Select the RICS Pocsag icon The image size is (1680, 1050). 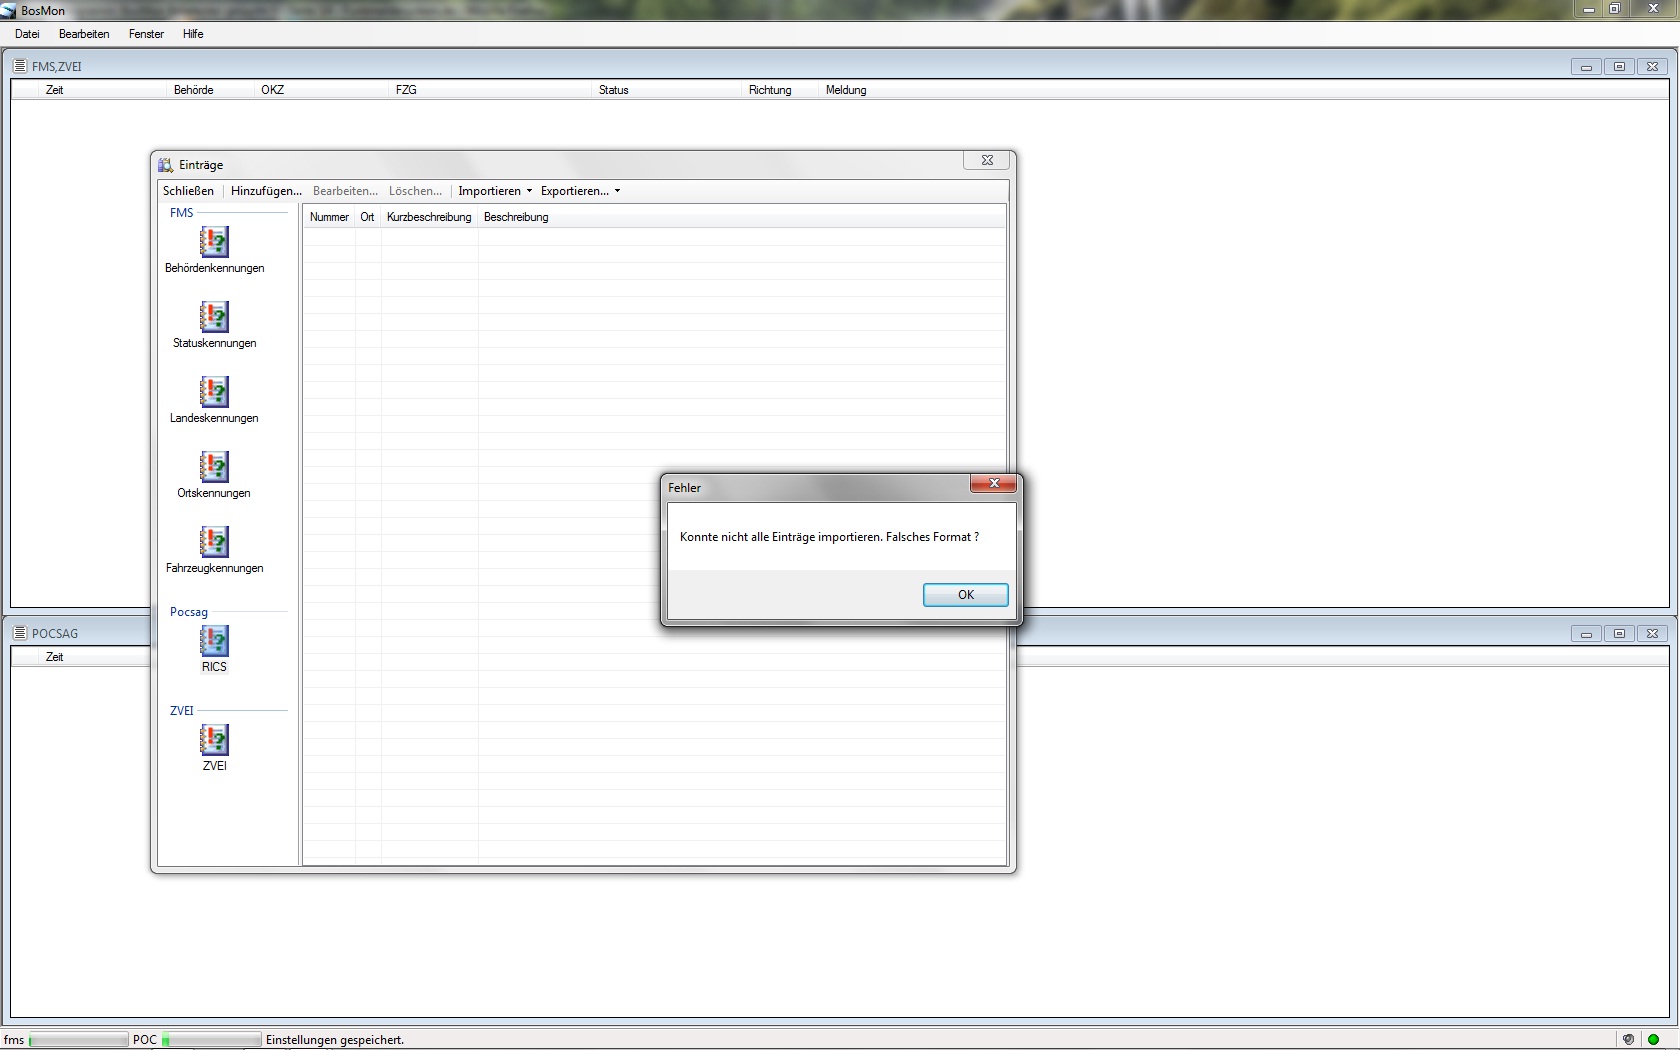pos(214,641)
